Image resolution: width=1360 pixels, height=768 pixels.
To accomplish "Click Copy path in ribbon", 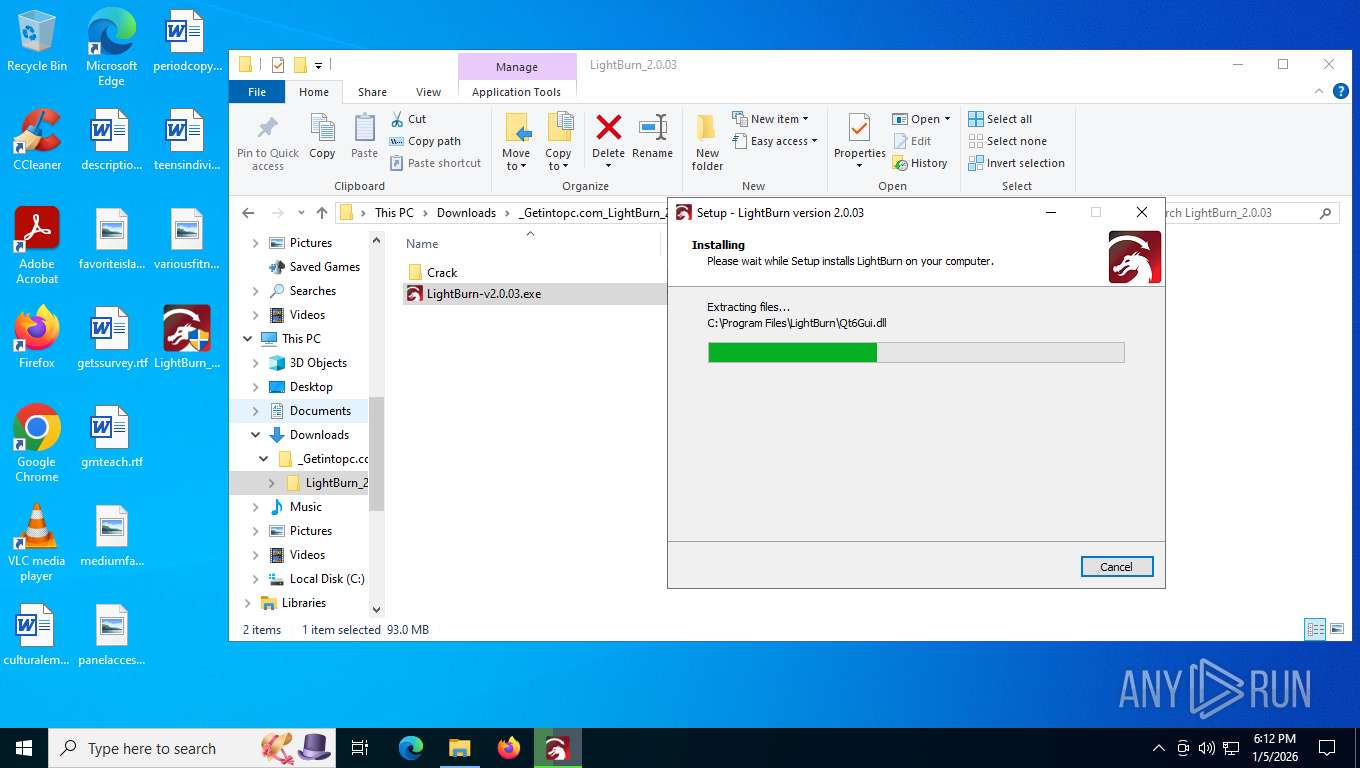I will pyautogui.click(x=425, y=141).
